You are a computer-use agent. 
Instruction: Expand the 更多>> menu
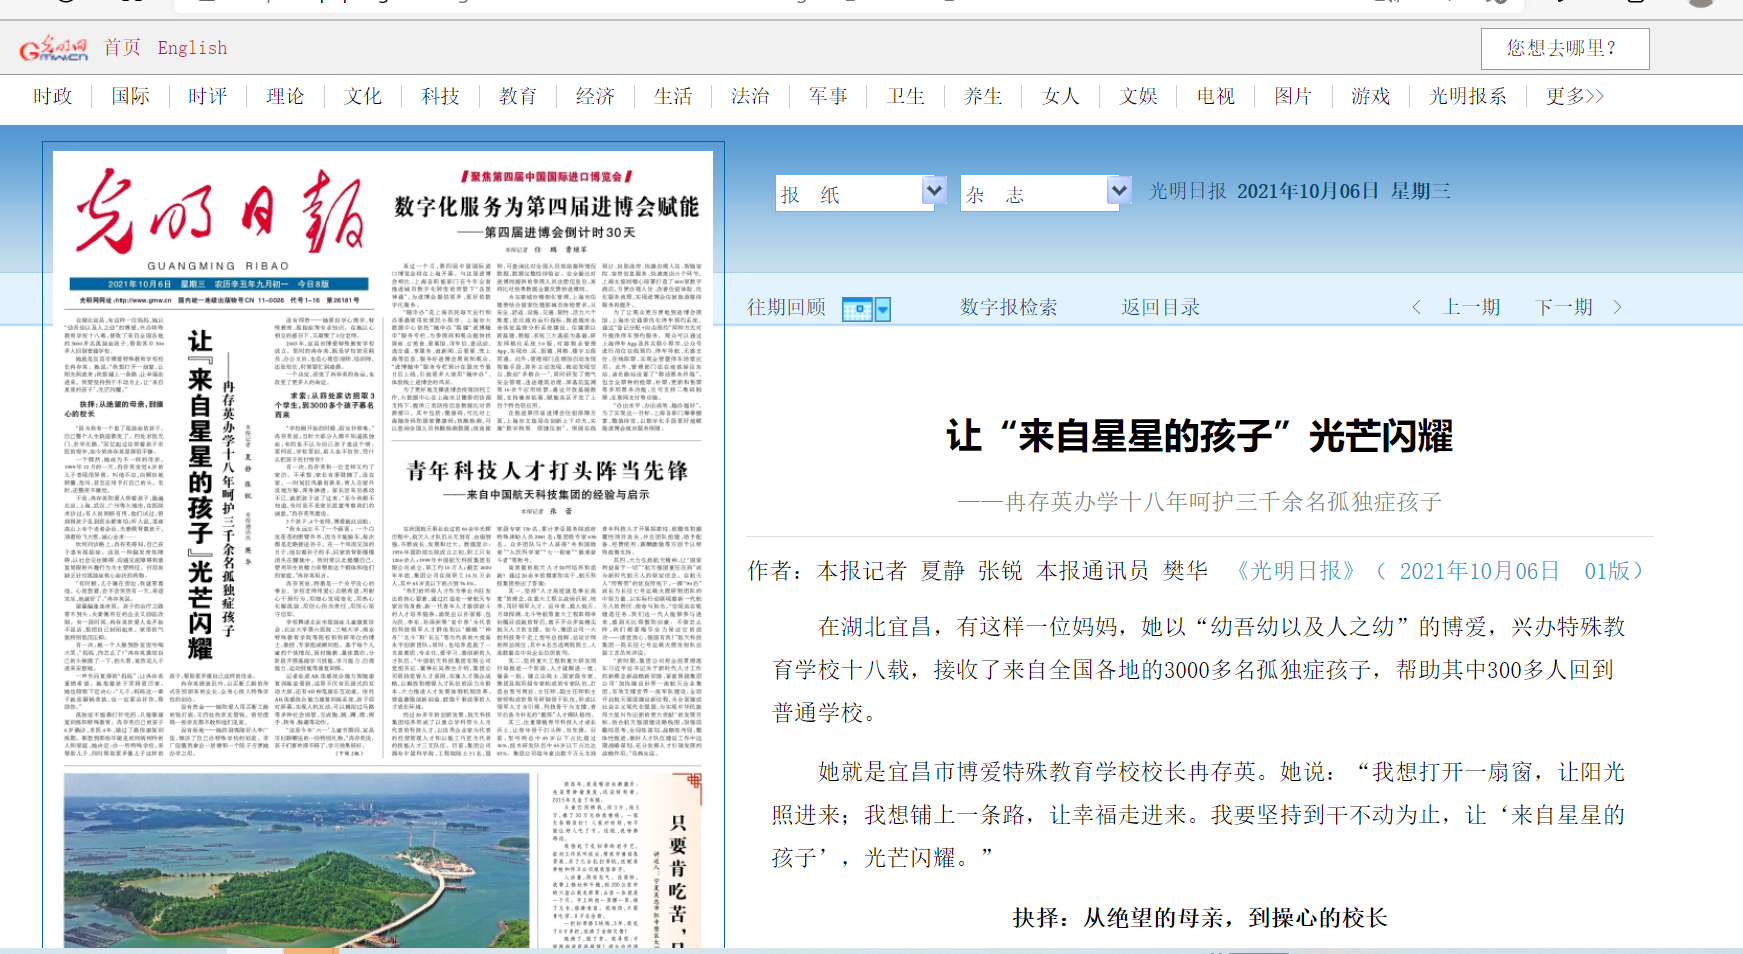1575,96
